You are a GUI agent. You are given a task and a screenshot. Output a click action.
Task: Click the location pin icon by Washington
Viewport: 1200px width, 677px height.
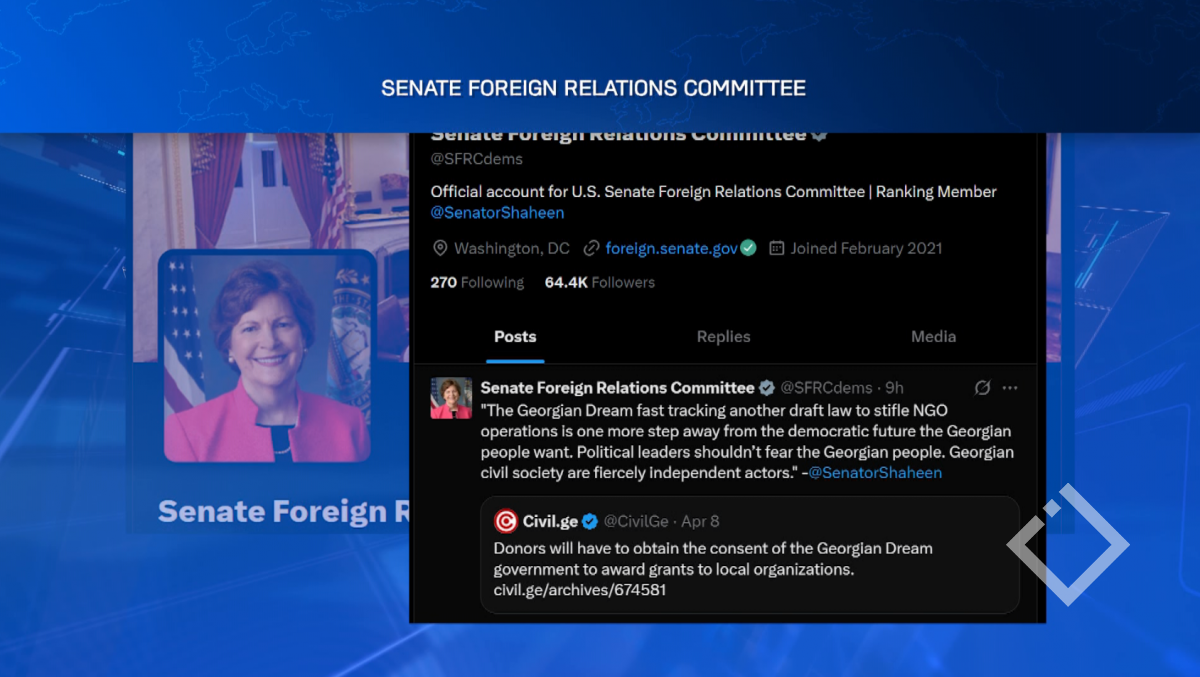(440, 248)
